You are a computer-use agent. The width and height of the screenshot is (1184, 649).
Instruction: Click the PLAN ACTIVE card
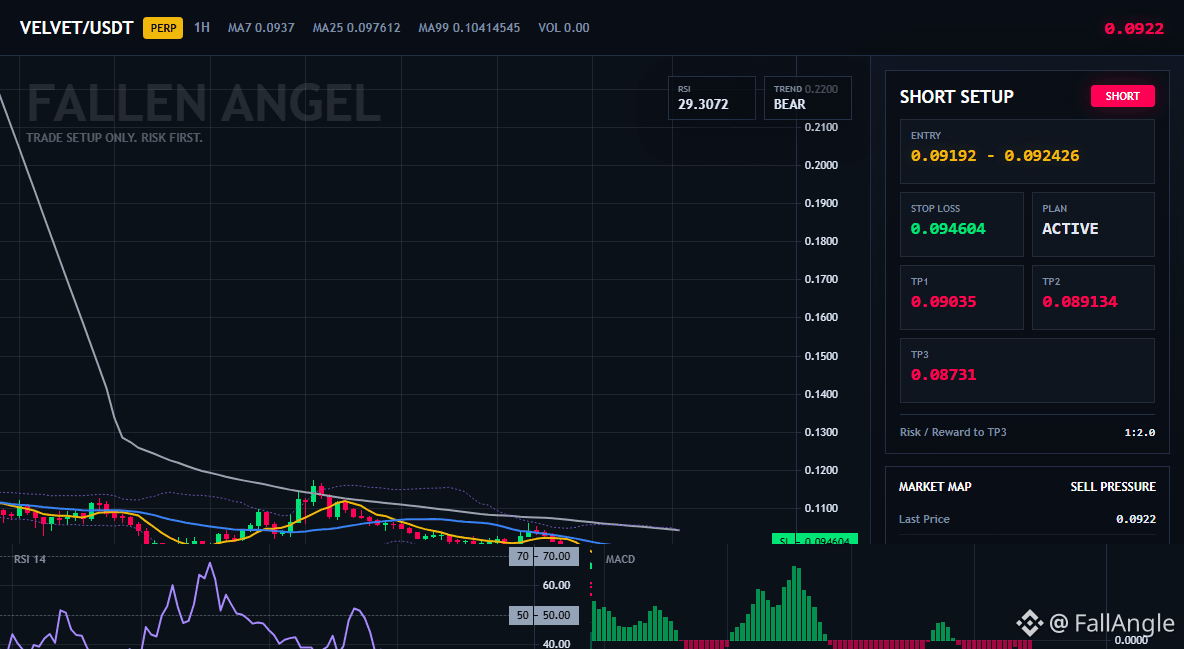(1093, 224)
